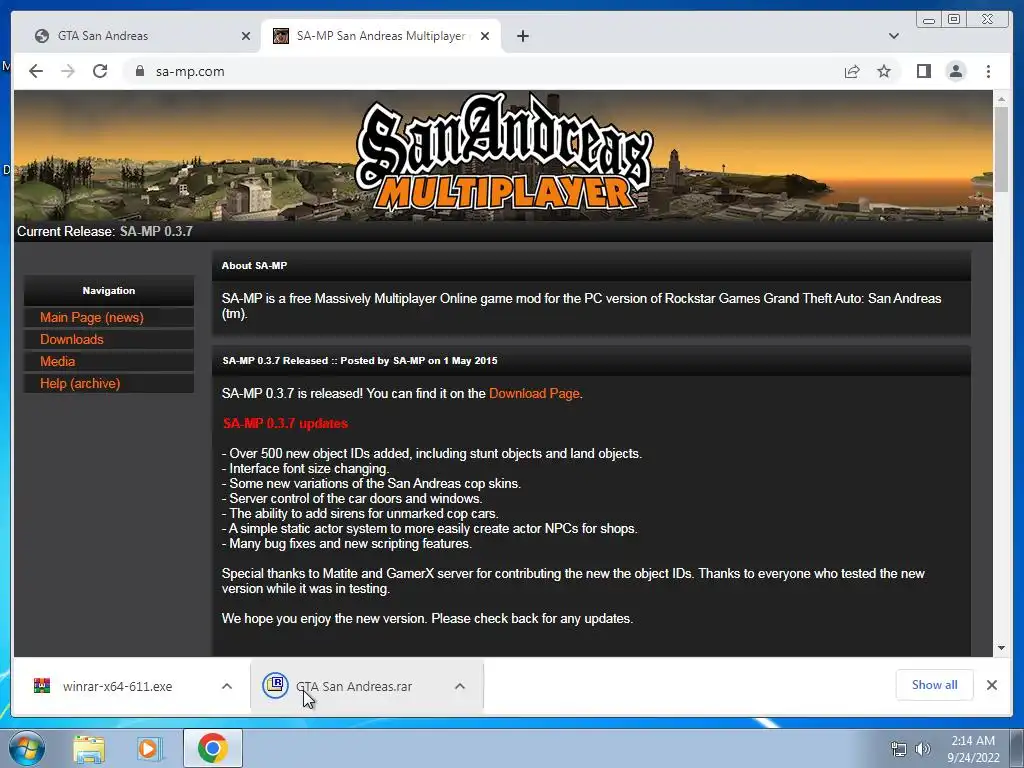Click the page scrollbar down arrow
The width and height of the screenshot is (1024, 768).
pyautogui.click(x=1001, y=648)
